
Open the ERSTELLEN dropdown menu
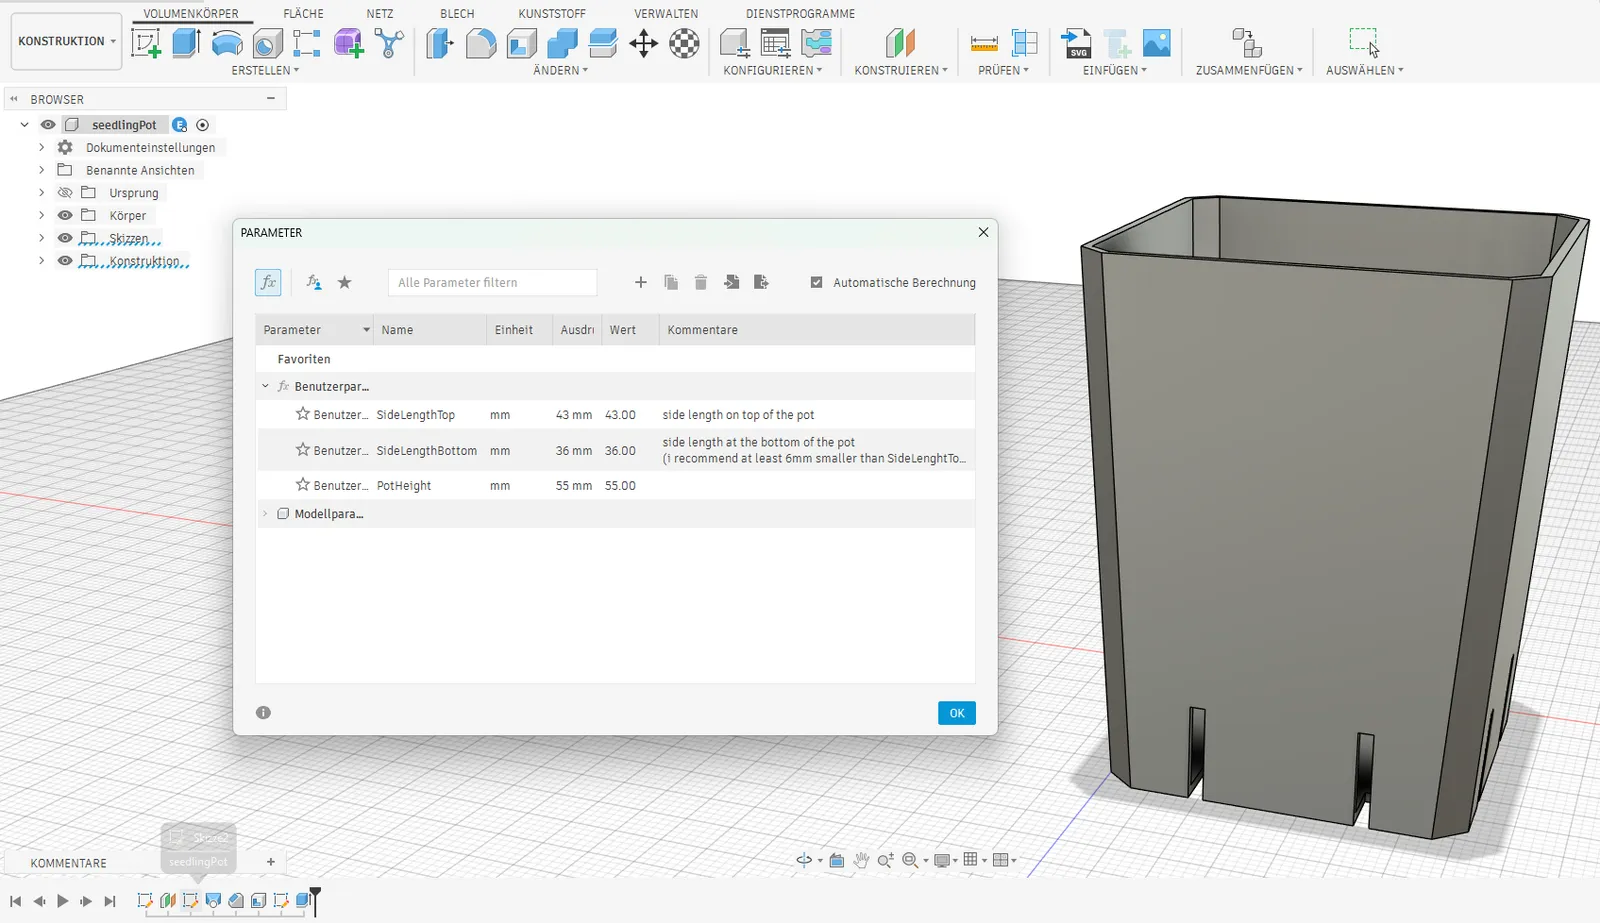265,70
